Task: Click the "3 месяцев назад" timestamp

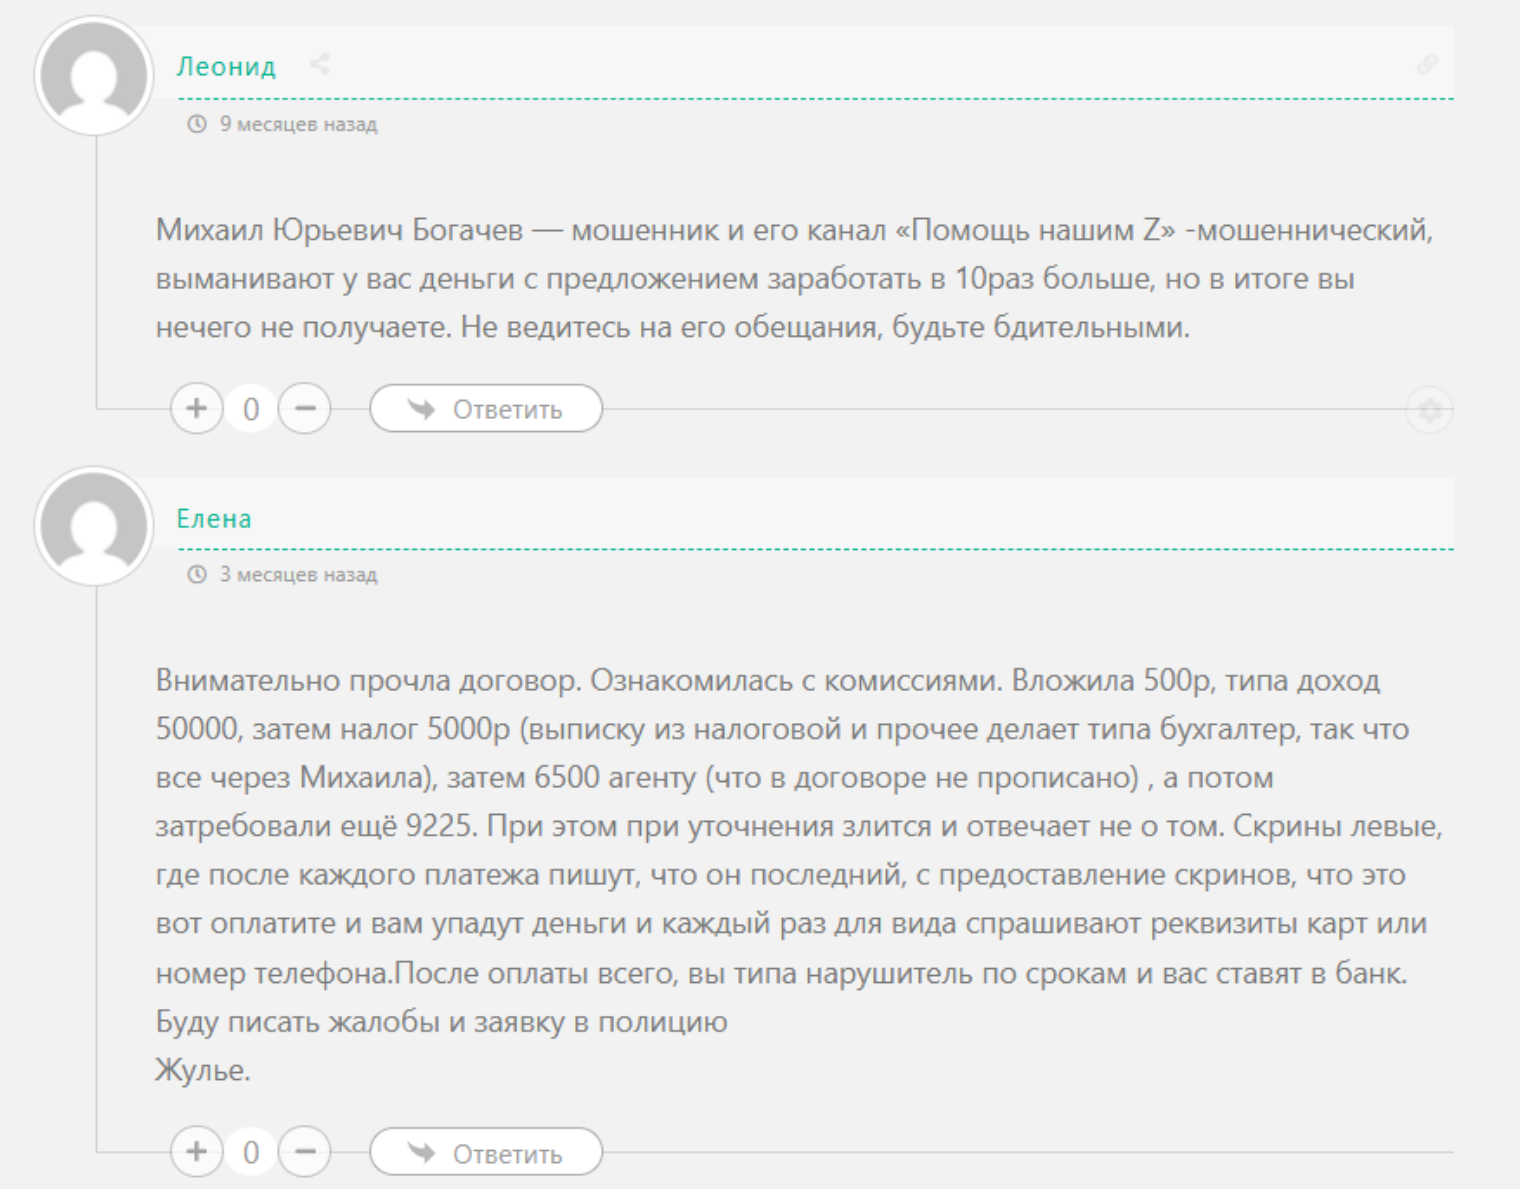Action: tap(298, 574)
